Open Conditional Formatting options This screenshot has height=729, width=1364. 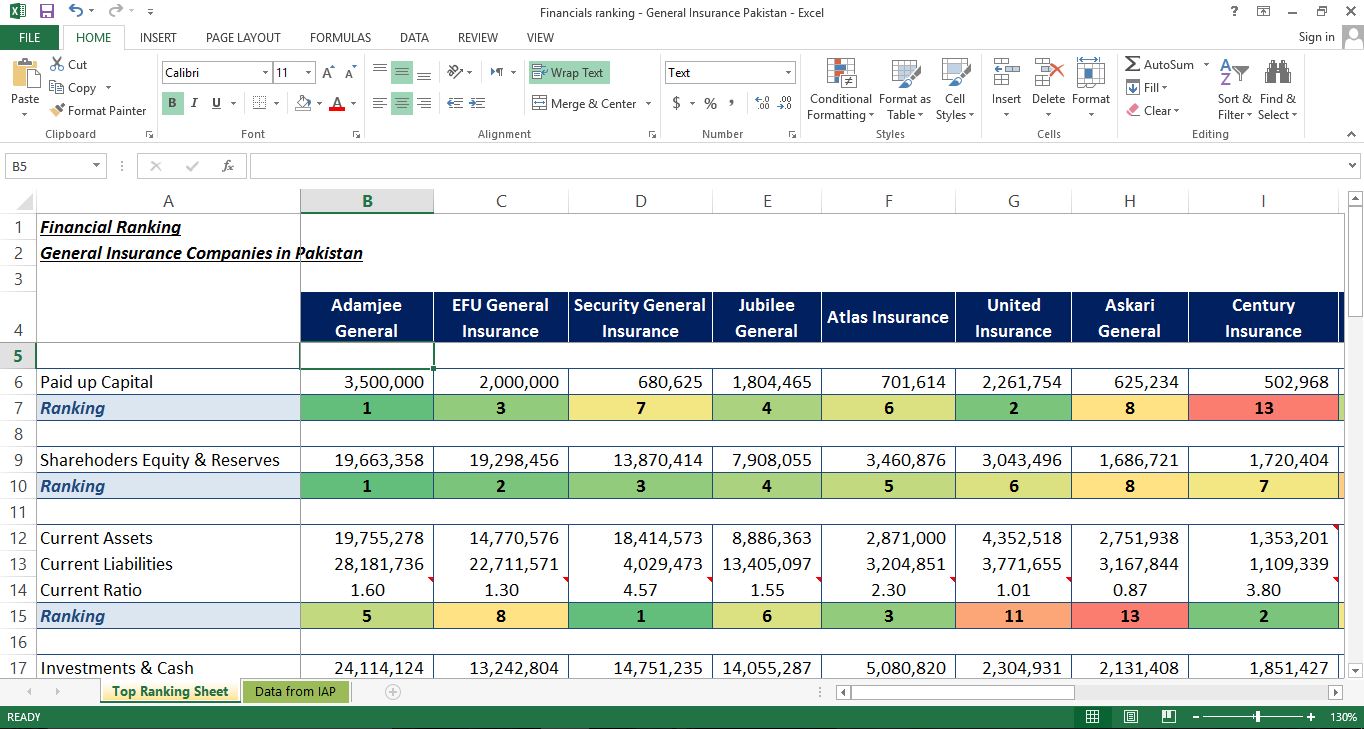839,88
